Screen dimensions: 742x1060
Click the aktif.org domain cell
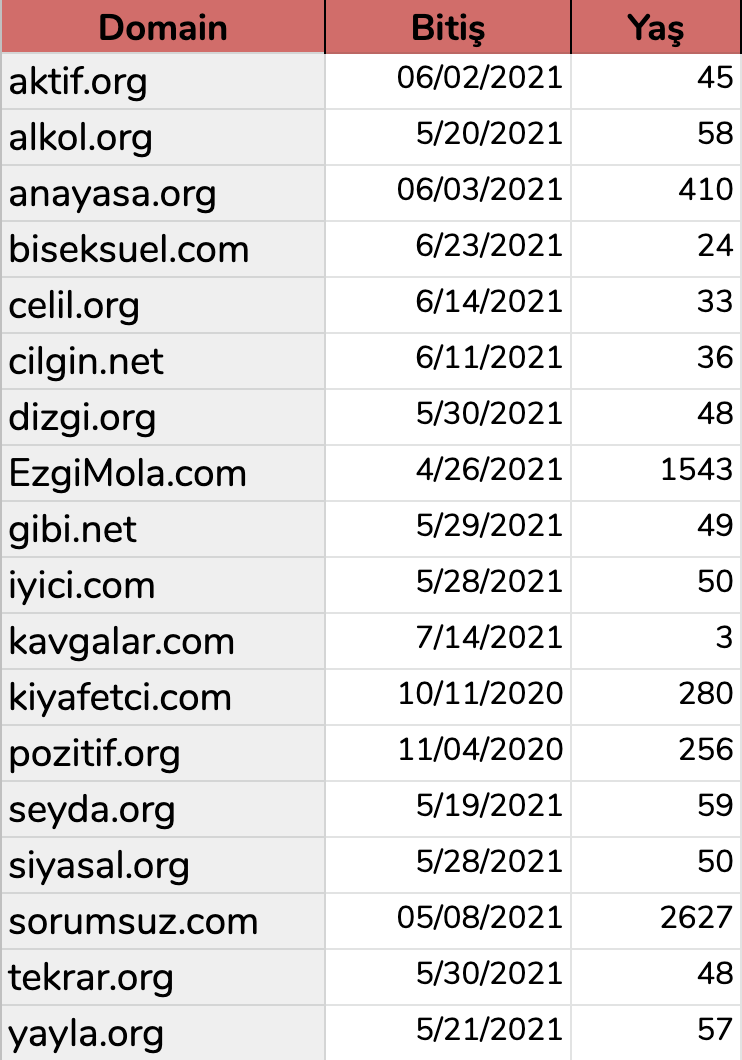pyautogui.click(x=163, y=81)
